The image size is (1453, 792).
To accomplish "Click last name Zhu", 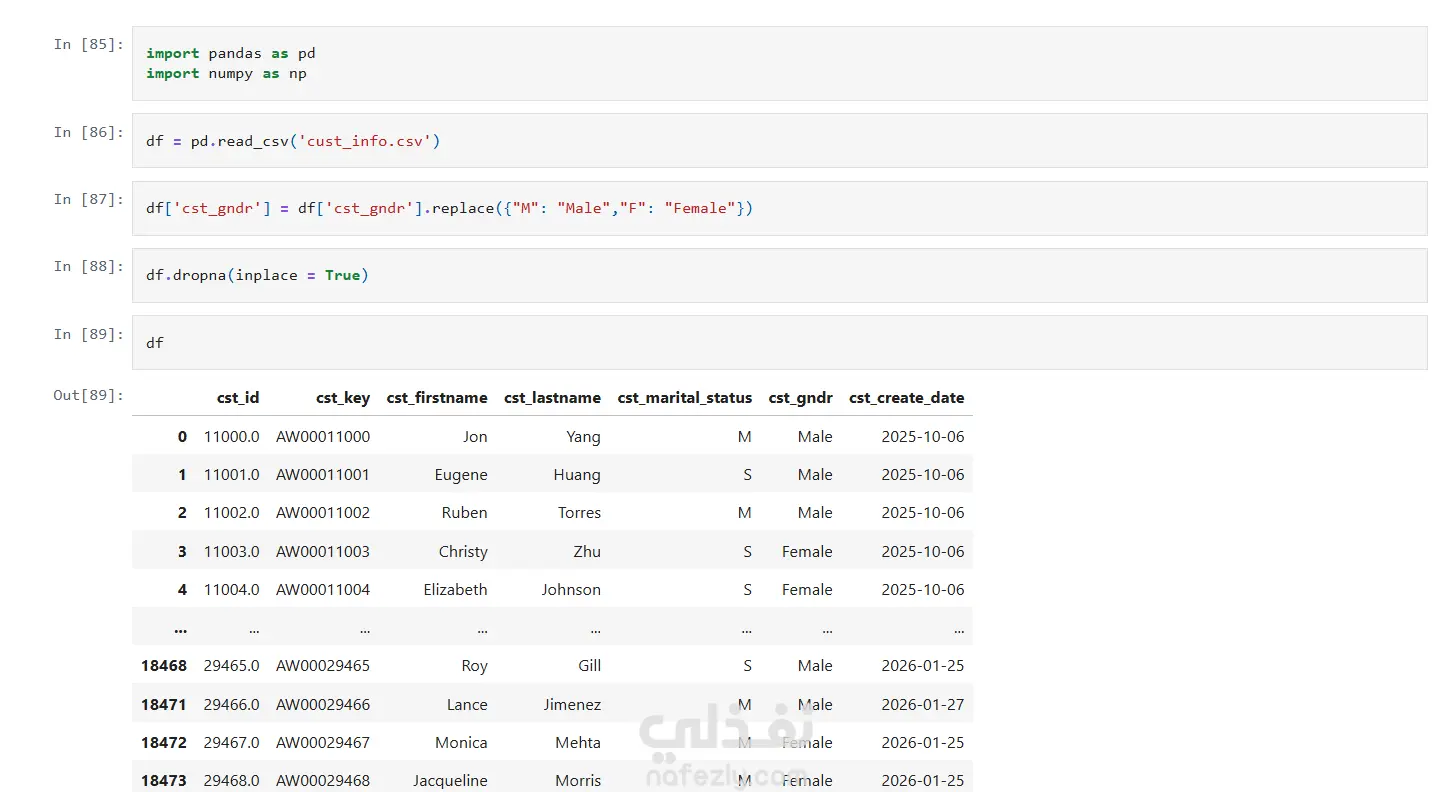I will click(585, 551).
